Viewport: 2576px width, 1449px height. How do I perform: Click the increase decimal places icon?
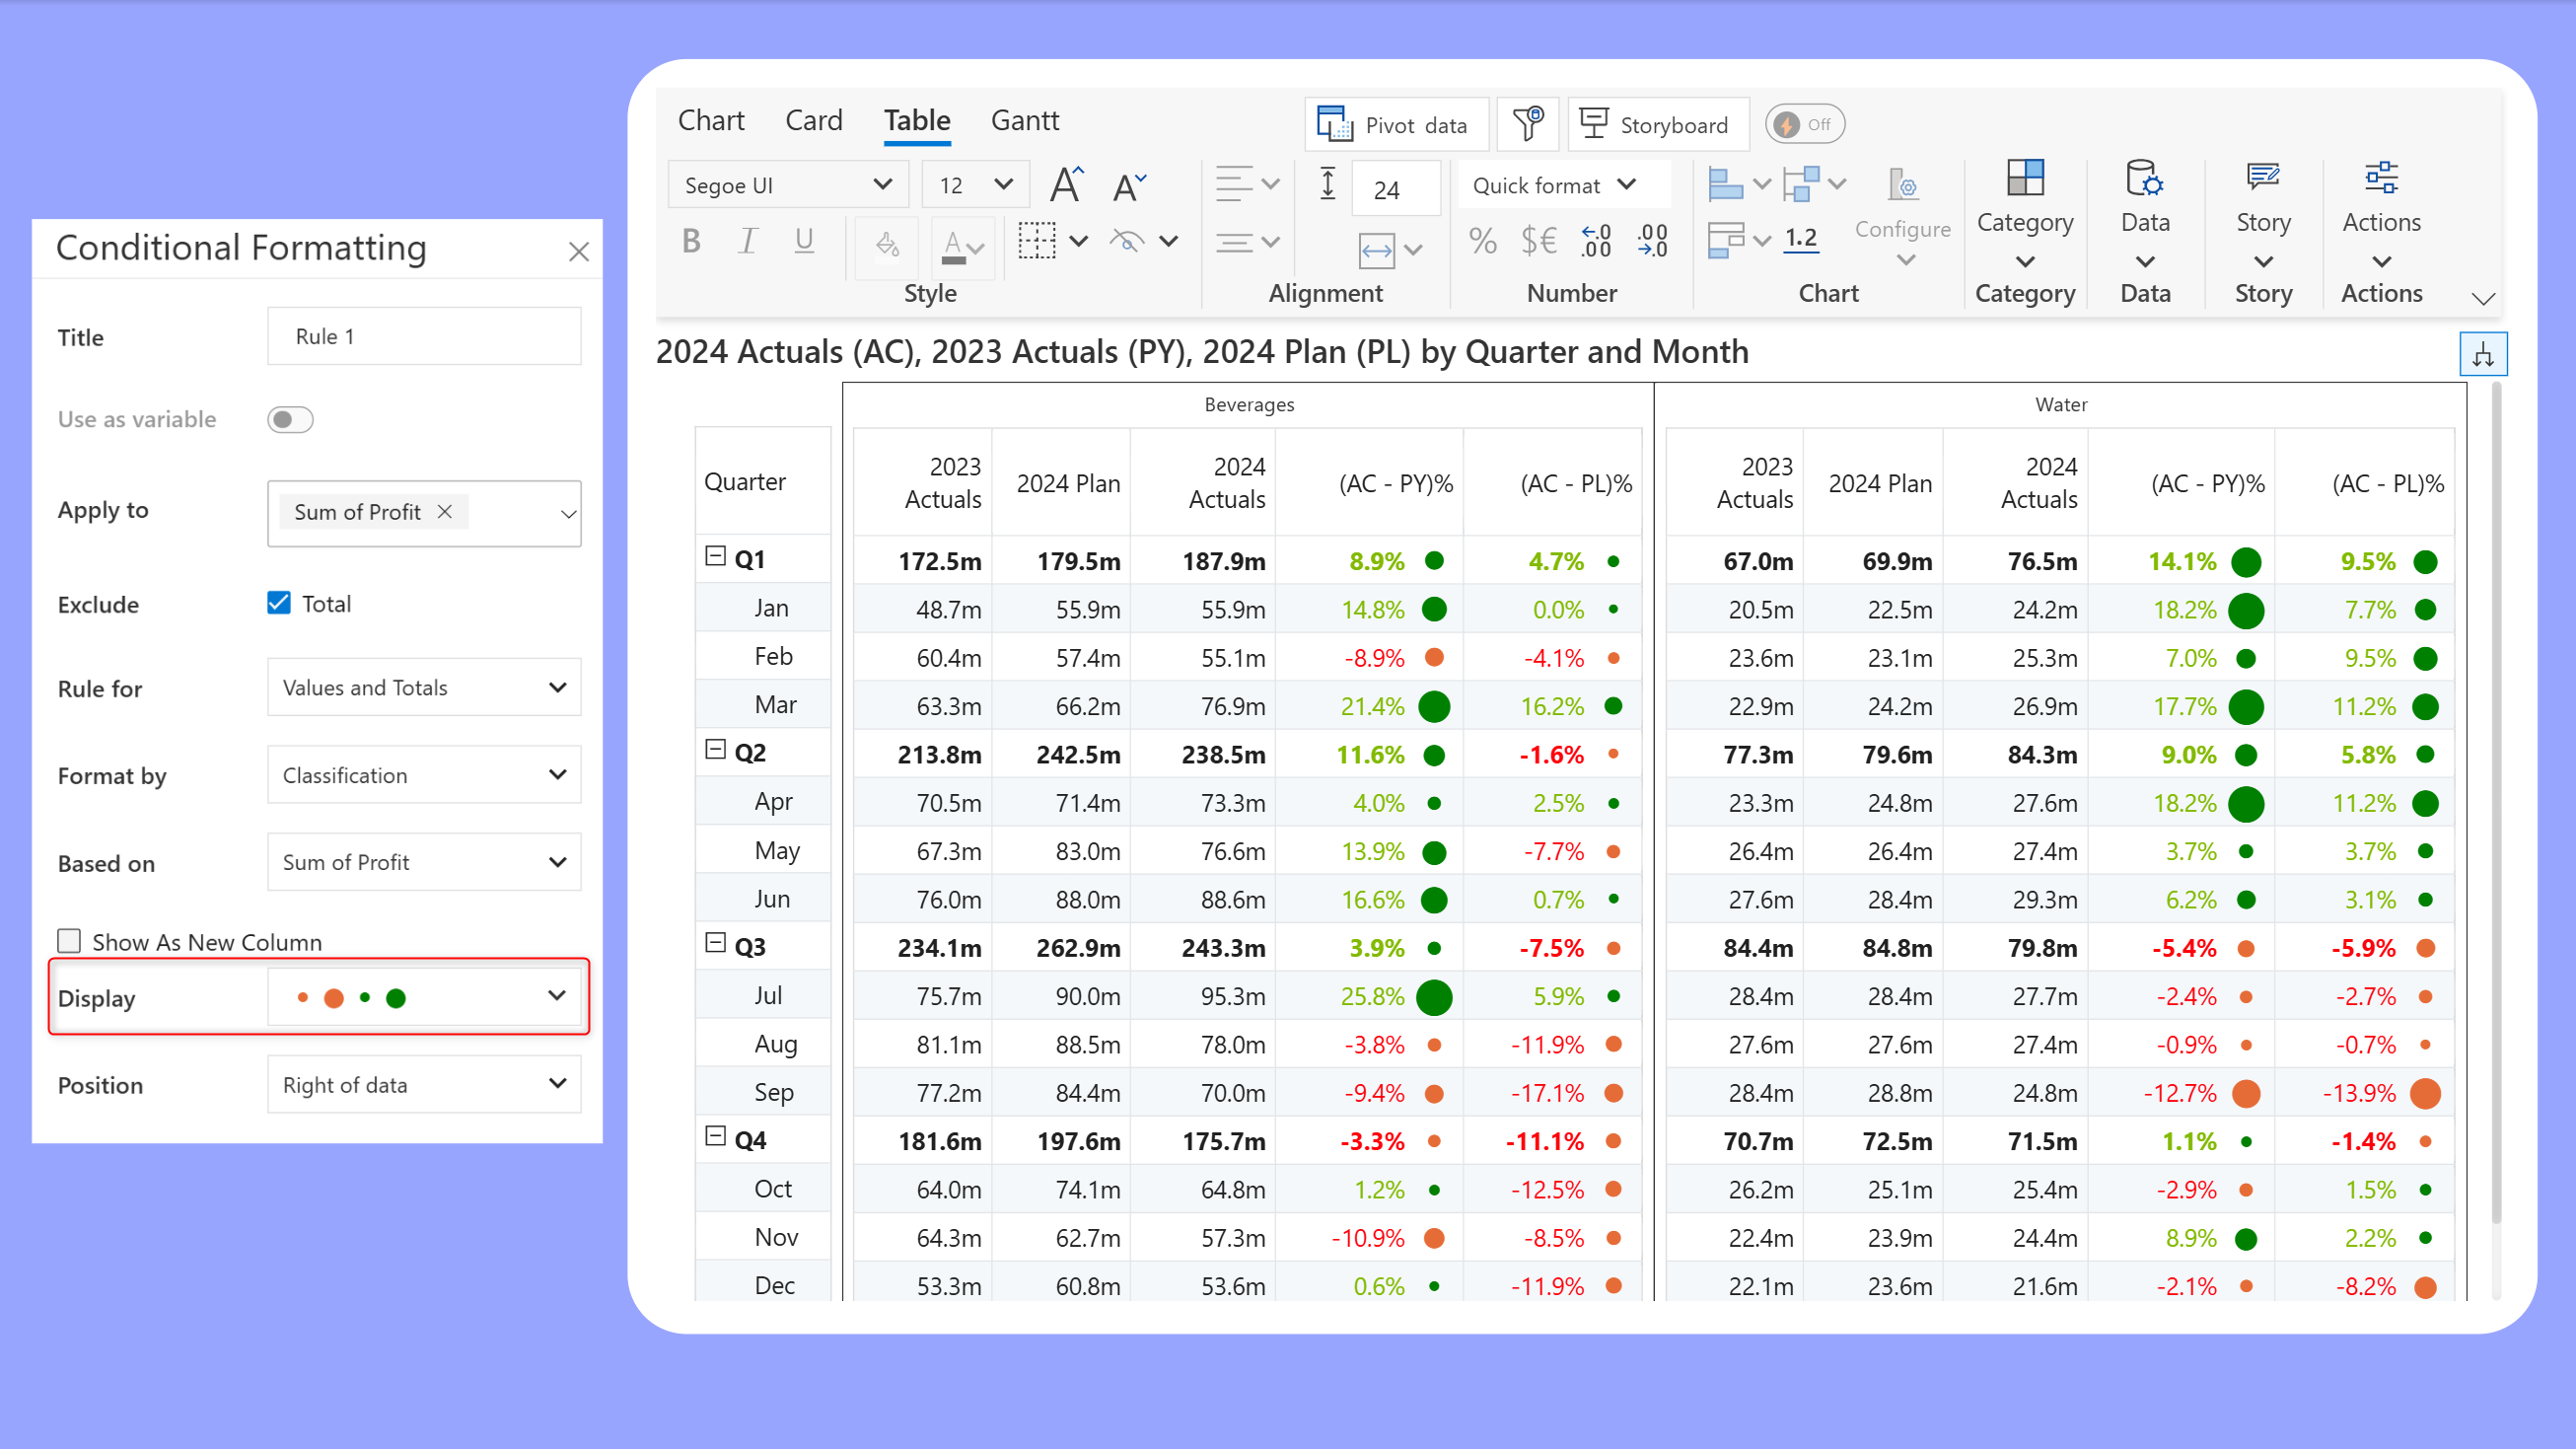[1596, 241]
